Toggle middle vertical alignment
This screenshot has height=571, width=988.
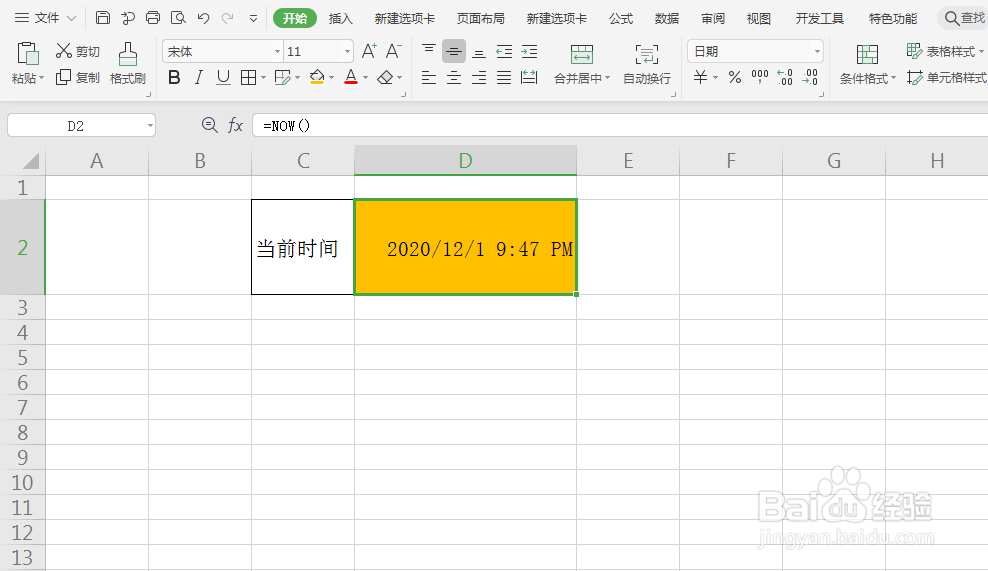coord(454,51)
